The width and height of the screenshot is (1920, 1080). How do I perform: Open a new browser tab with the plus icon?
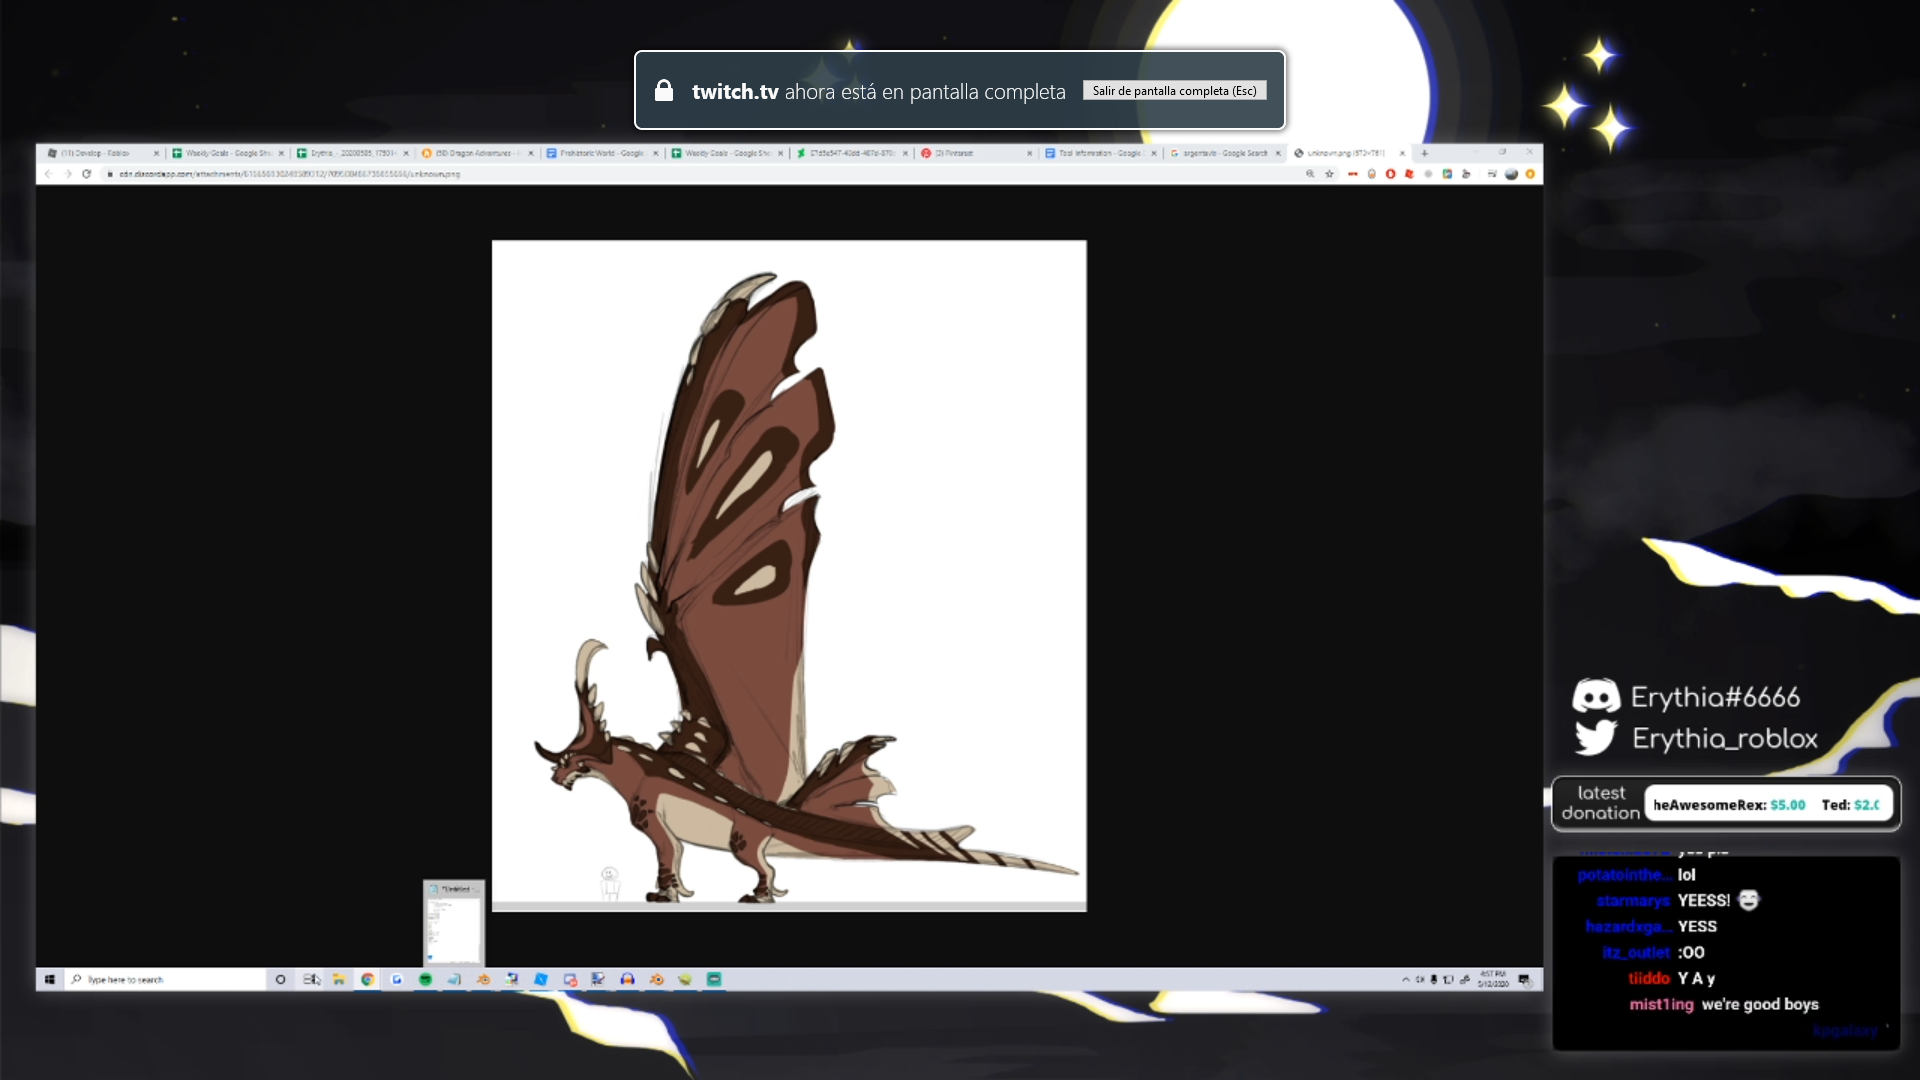pyautogui.click(x=1425, y=153)
